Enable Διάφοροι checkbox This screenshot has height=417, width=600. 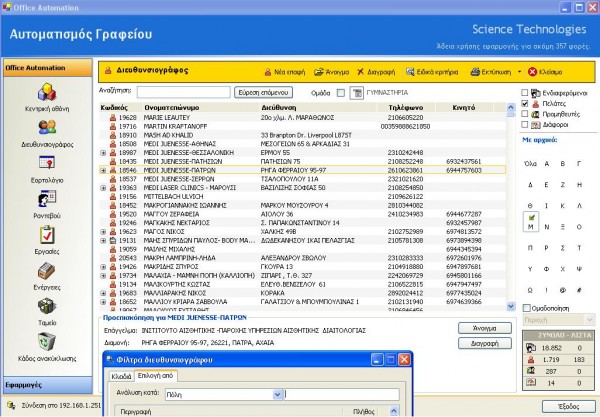tap(525, 124)
